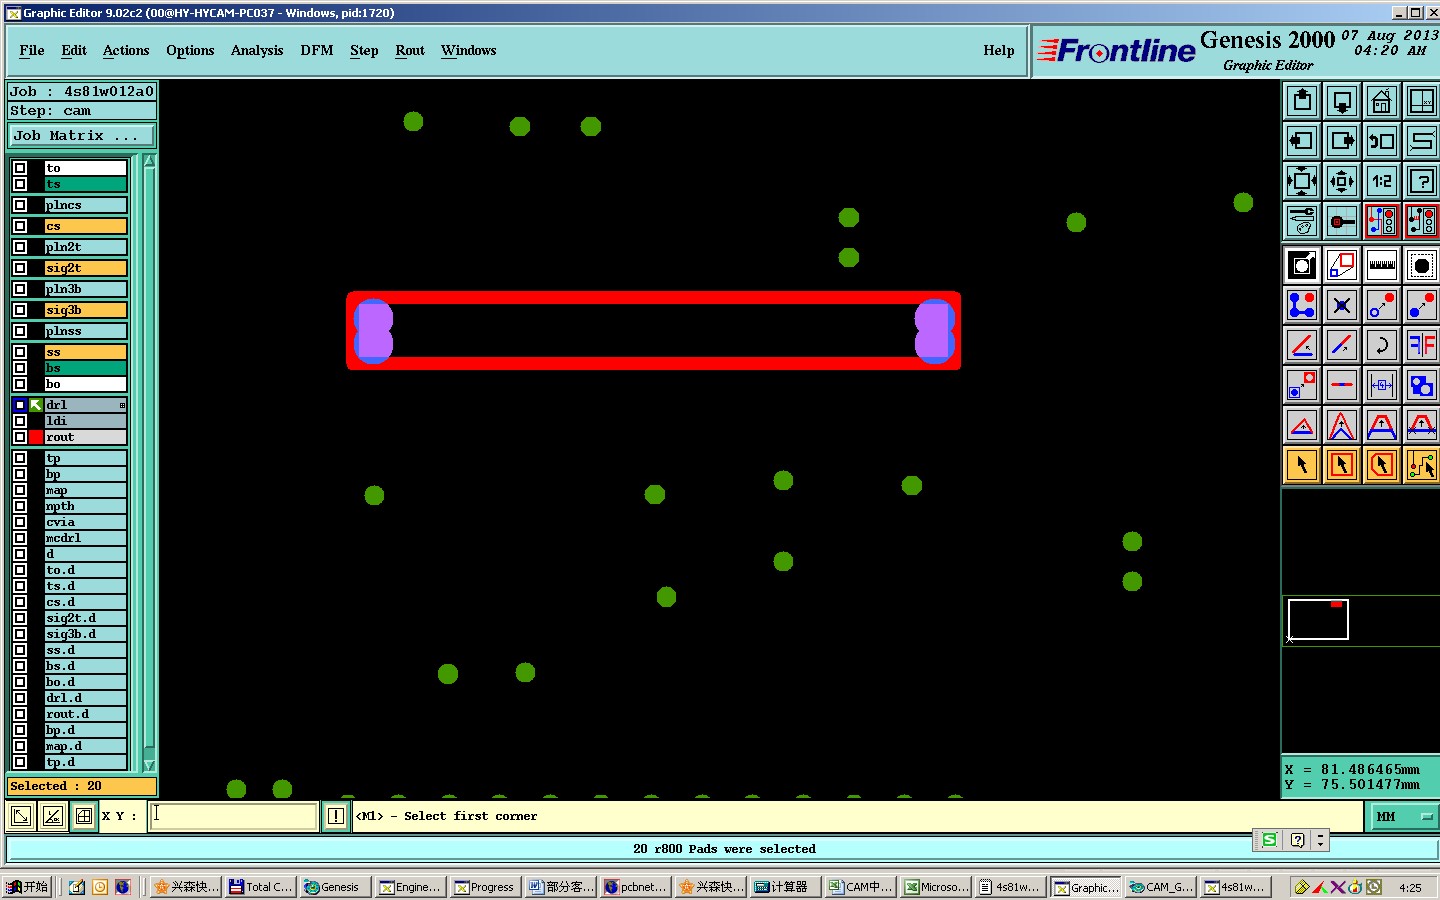Image resolution: width=1440 pixels, height=900 pixels.
Task: Select the rout.d layer name
Action: 86,714
